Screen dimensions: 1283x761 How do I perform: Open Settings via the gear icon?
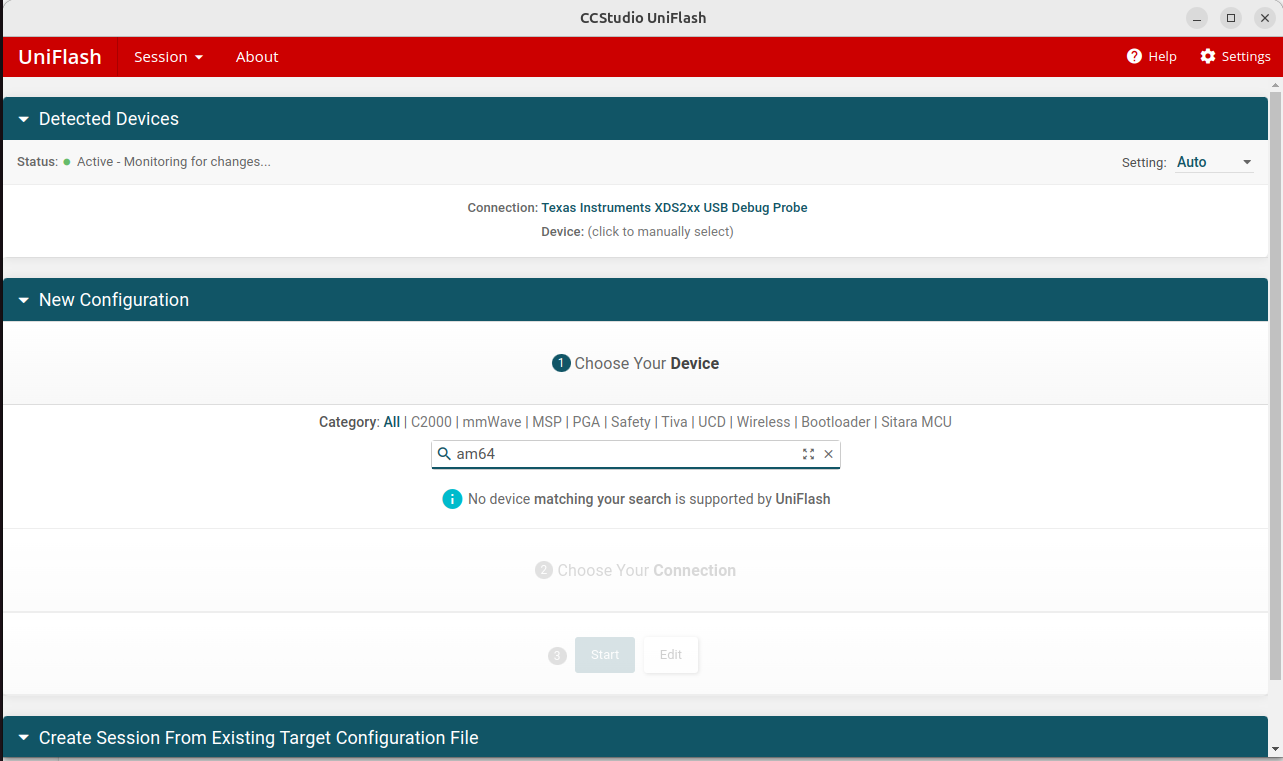tap(1208, 57)
